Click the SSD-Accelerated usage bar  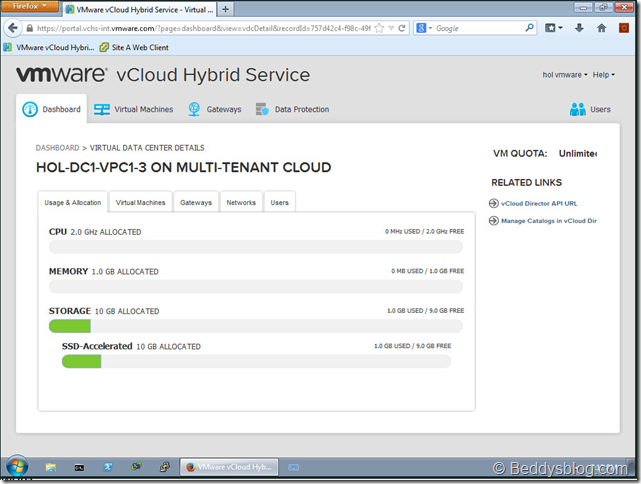tap(256, 361)
